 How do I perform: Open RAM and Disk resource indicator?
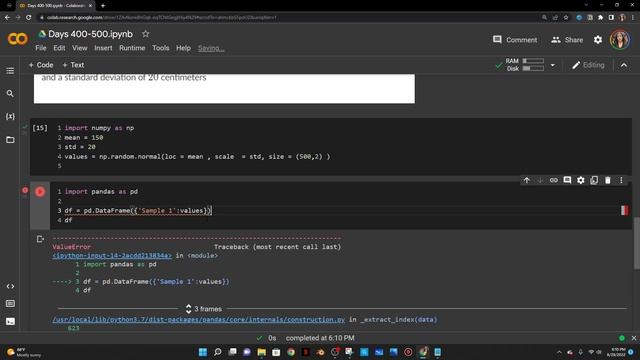[x=524, y=65]
